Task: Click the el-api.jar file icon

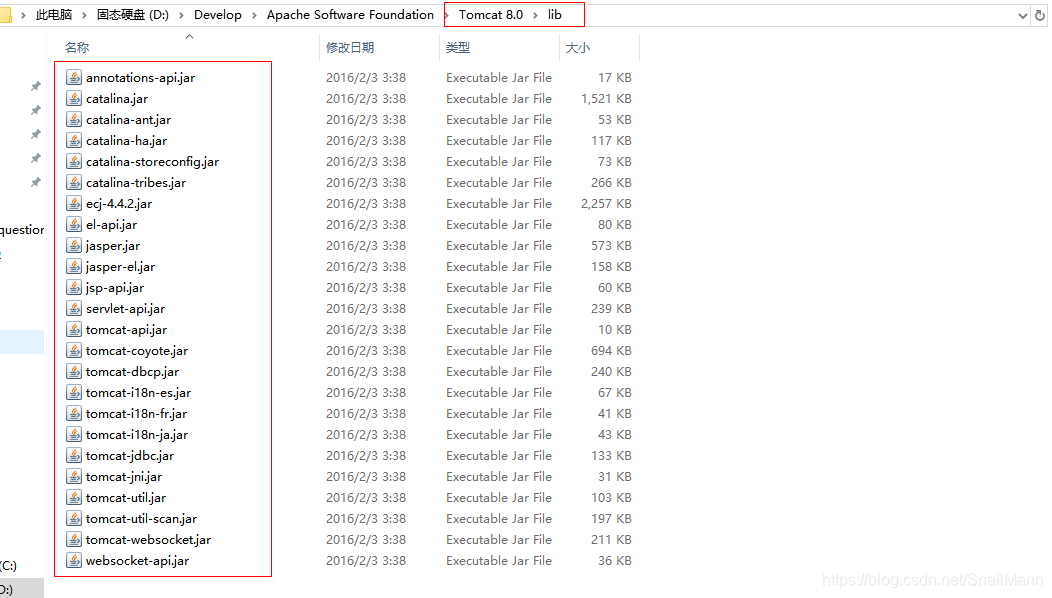Action: 74,225
